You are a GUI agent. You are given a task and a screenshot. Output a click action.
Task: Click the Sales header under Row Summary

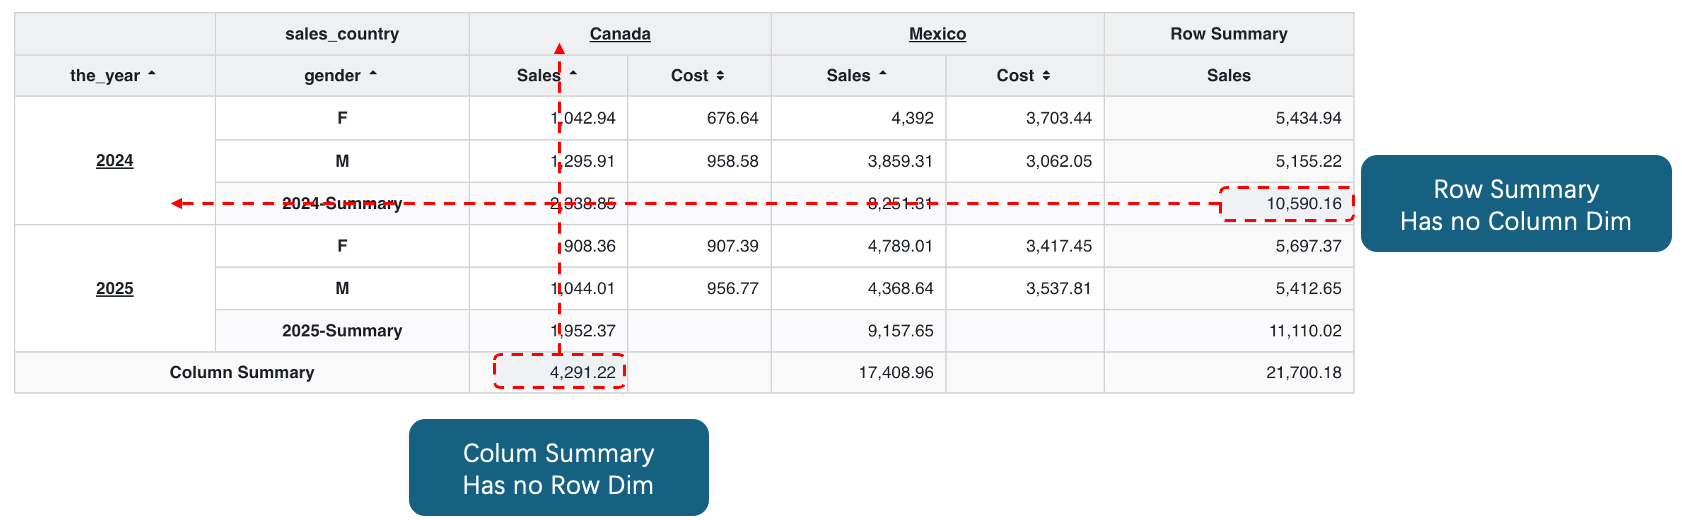coord(1229,76)
